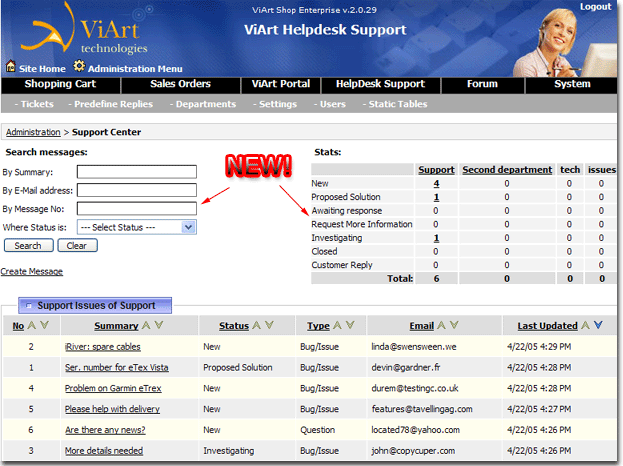623x466 pixels.
Task: Sort Status column ascending arrow
Action: (257, 325)
